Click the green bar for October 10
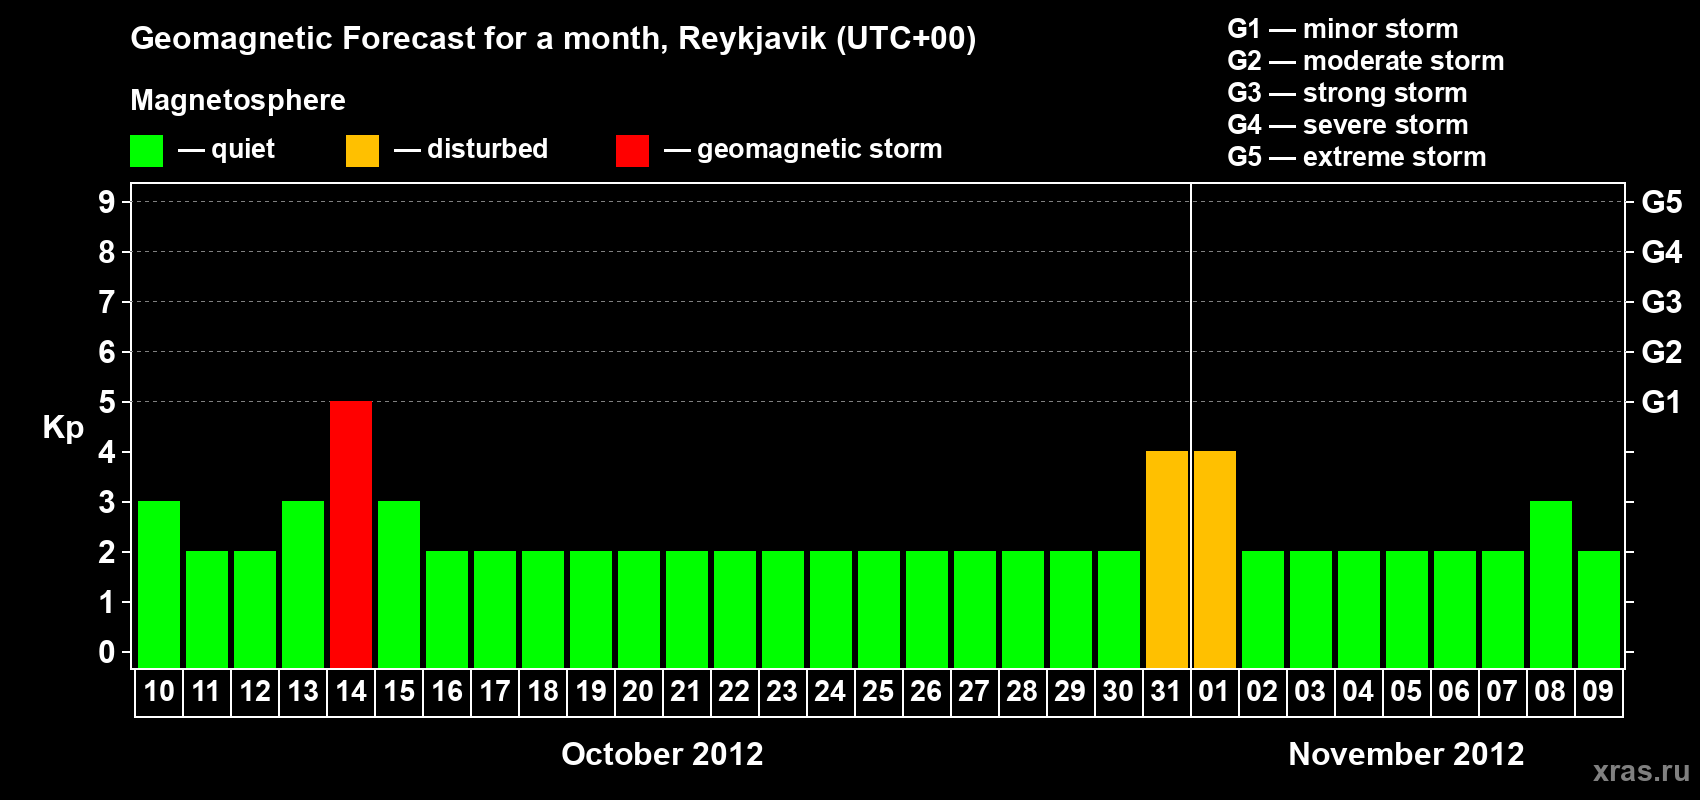The image size is (1700, 800). 159,584
